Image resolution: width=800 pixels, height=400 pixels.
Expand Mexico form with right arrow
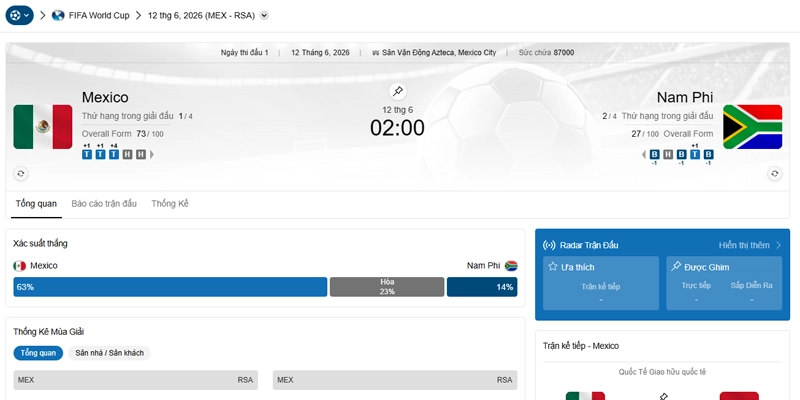pyautogui.click(x=152, y=154)
